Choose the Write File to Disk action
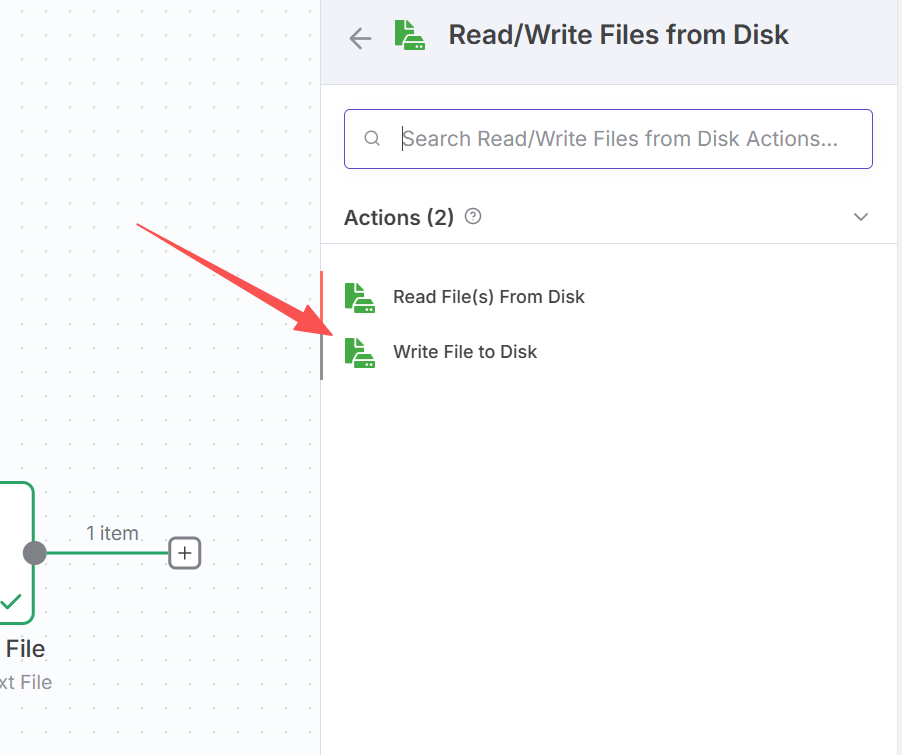 pos(465,352)
